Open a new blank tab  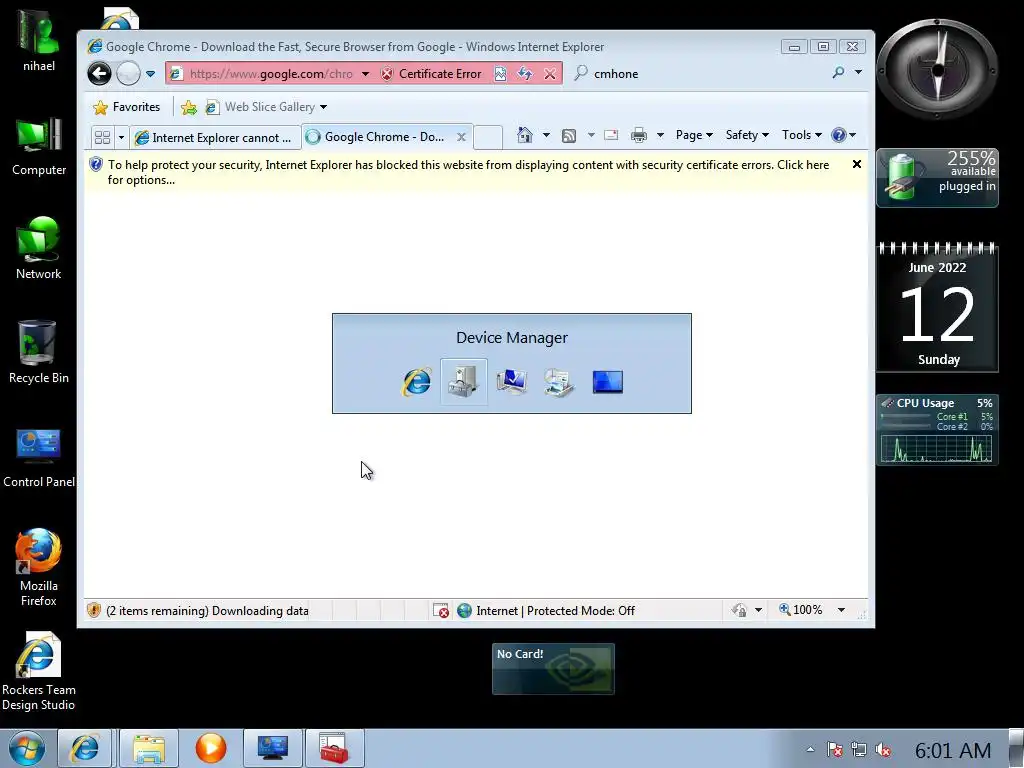(488, 137)
